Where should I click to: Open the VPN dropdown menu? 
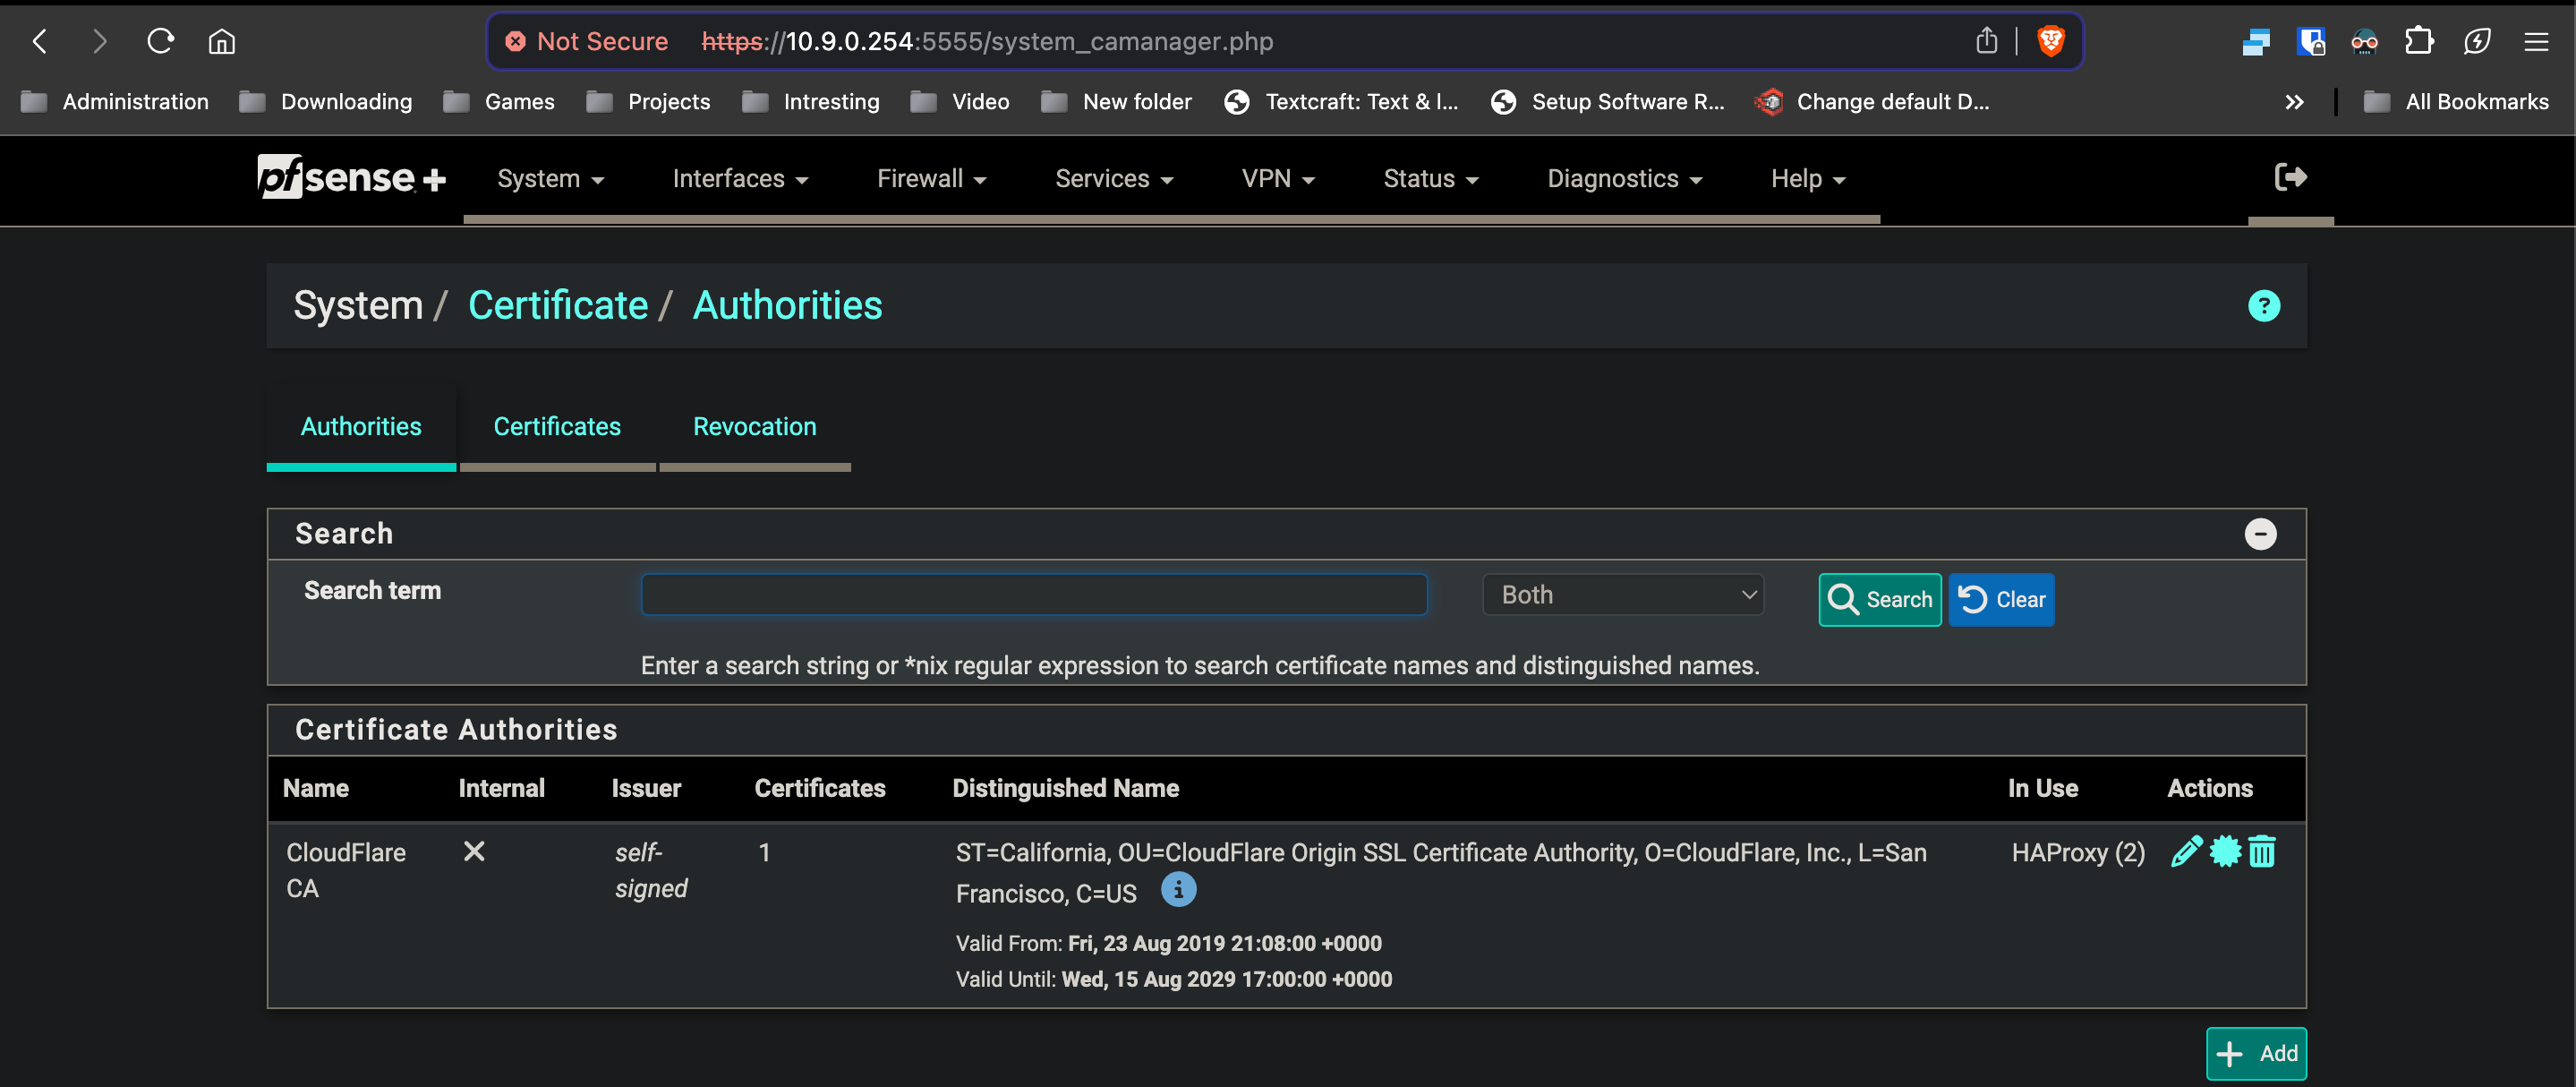(x=1278, y=179)
